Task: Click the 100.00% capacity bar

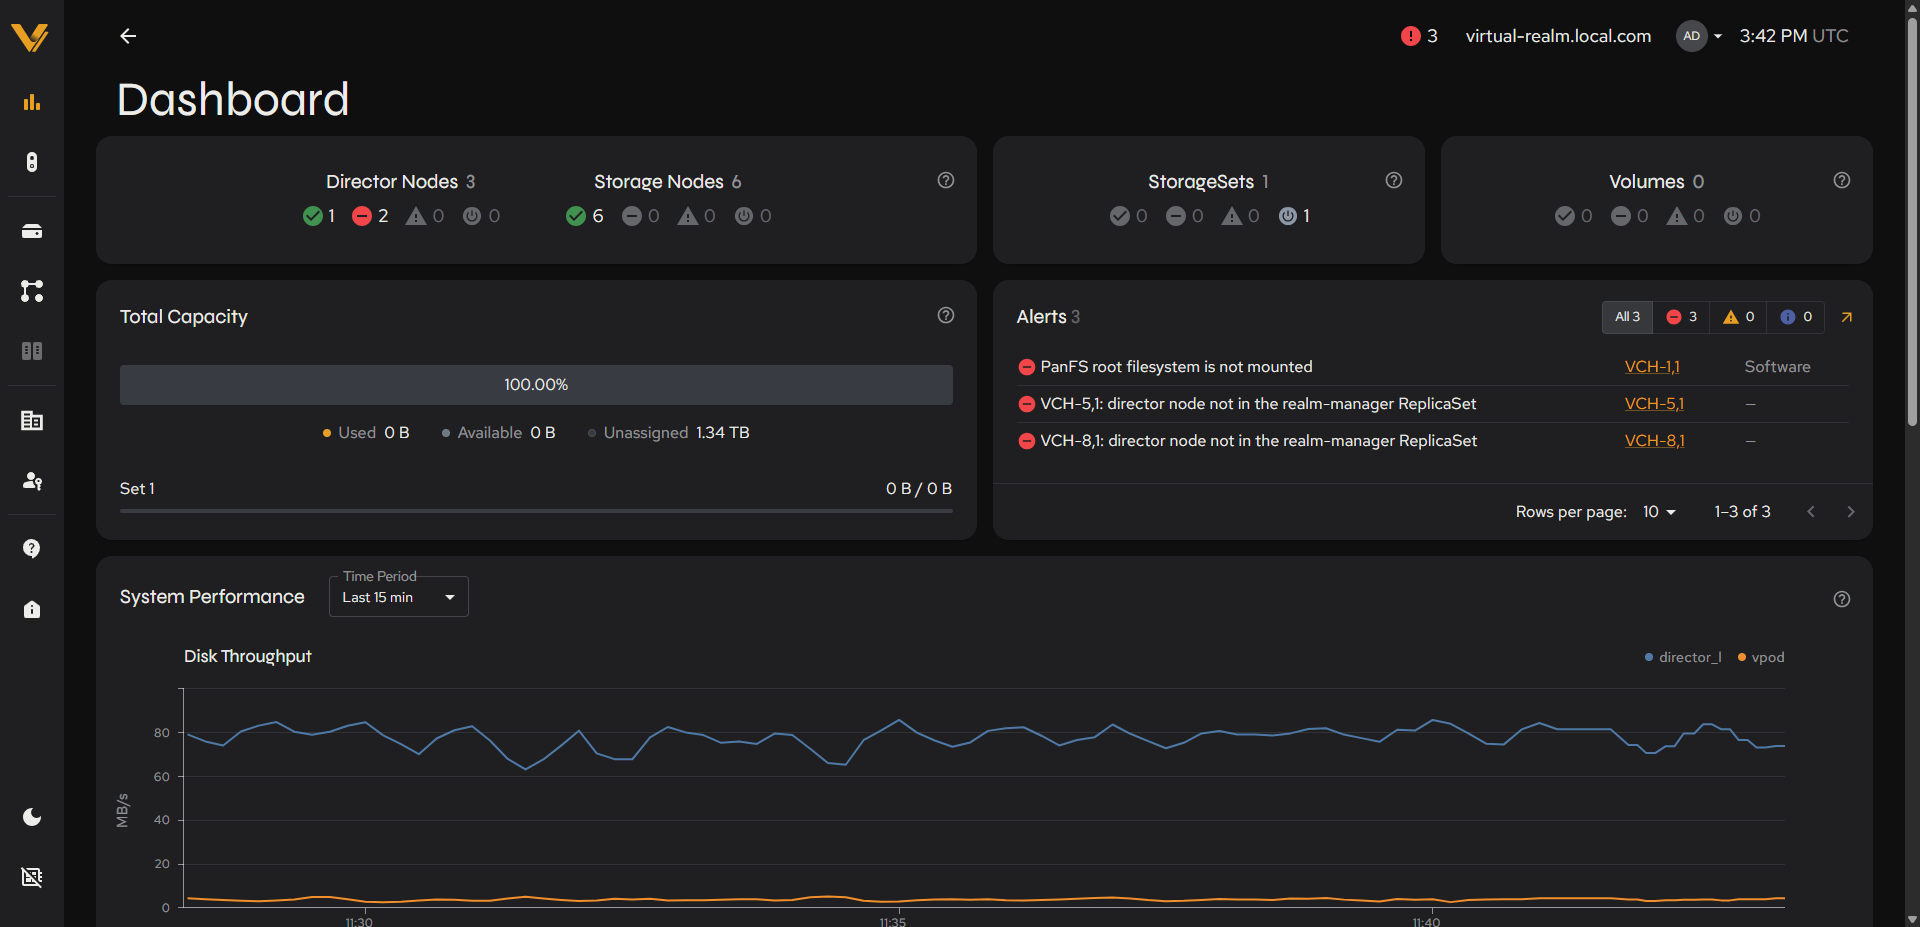Action: click(536, 385)
